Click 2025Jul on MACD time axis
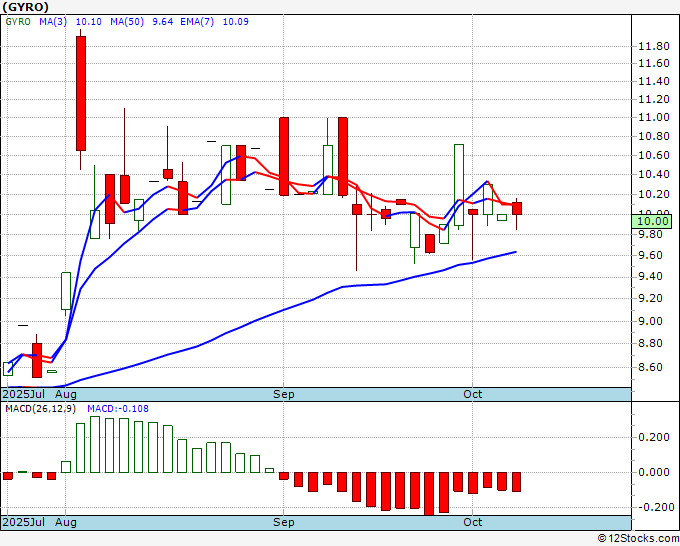This screenshot has height=546, width=680. click(x=24, y=522)
